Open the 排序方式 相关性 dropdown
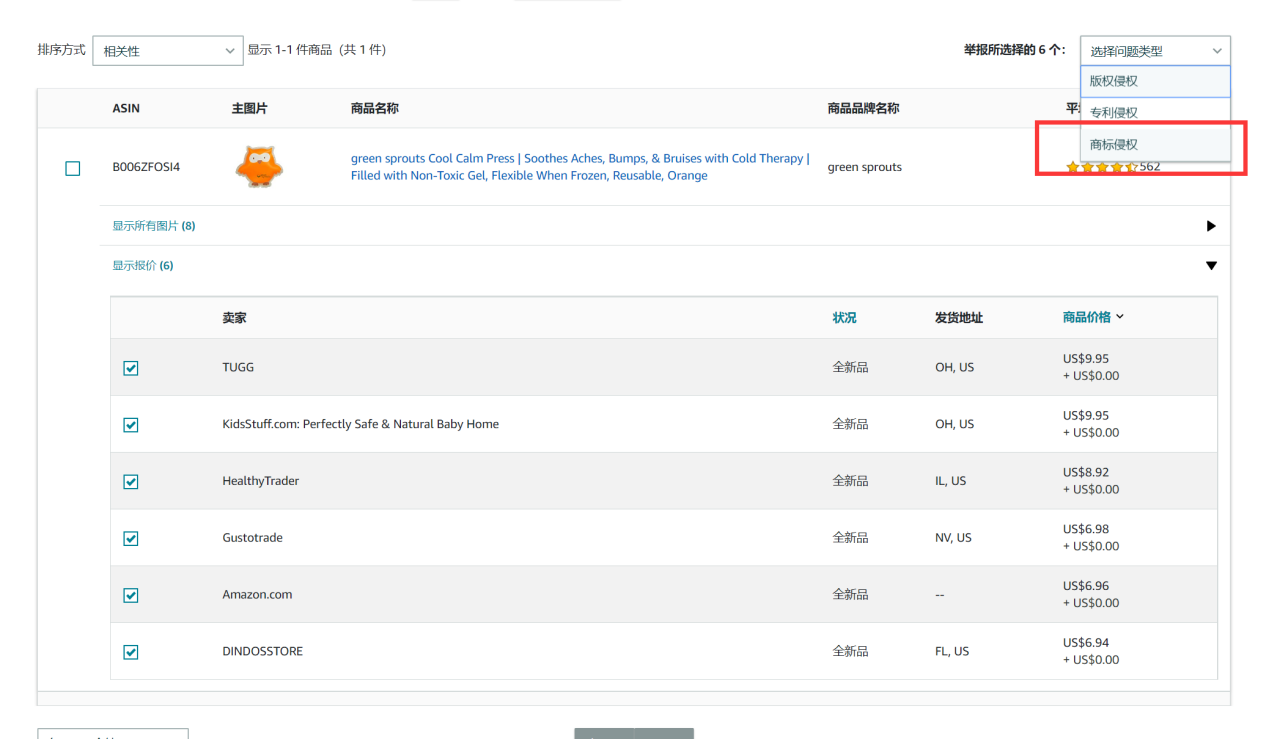Viewport: 1269px width, 739px height. (x=167, y=51)
